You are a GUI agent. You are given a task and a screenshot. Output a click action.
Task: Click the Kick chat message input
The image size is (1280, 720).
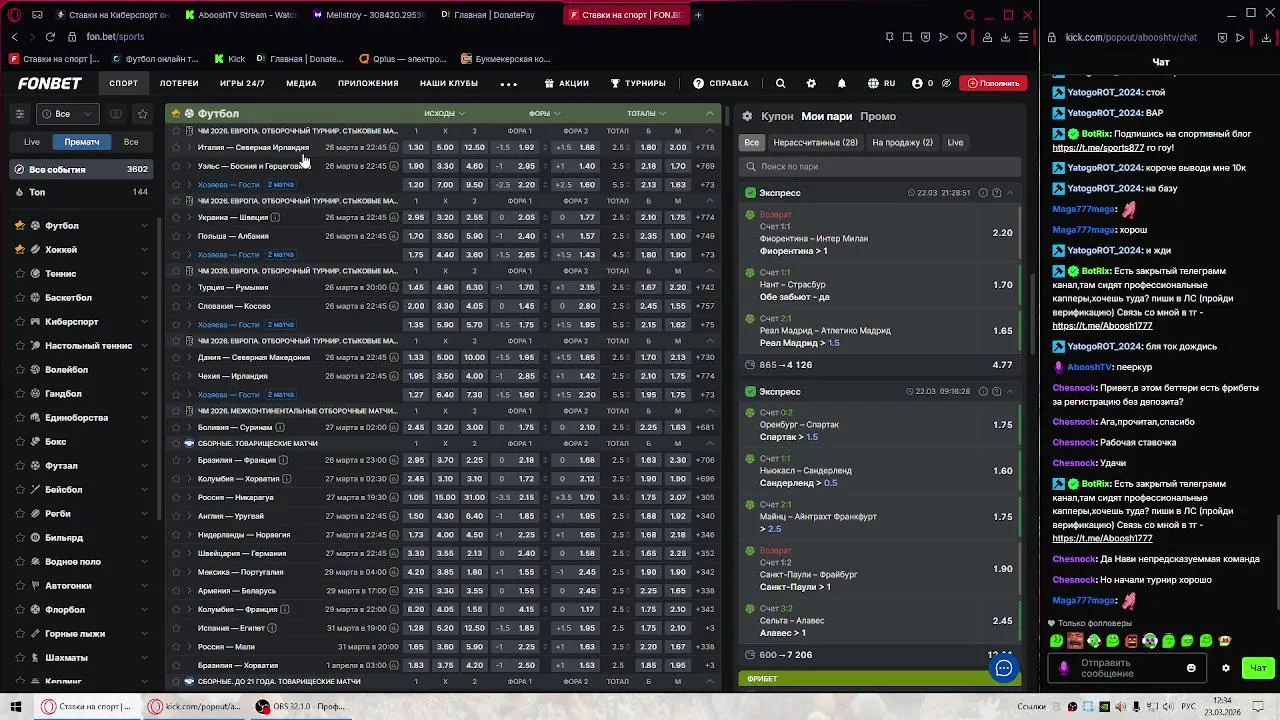(x=1125, y=668)
